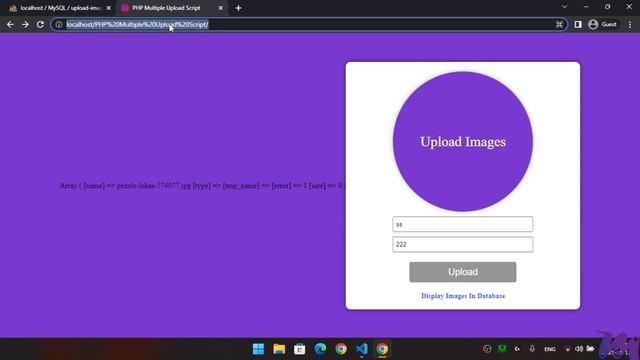Focus the first text field above 222
Screen dimensions: 640x360
coord(462,224)
